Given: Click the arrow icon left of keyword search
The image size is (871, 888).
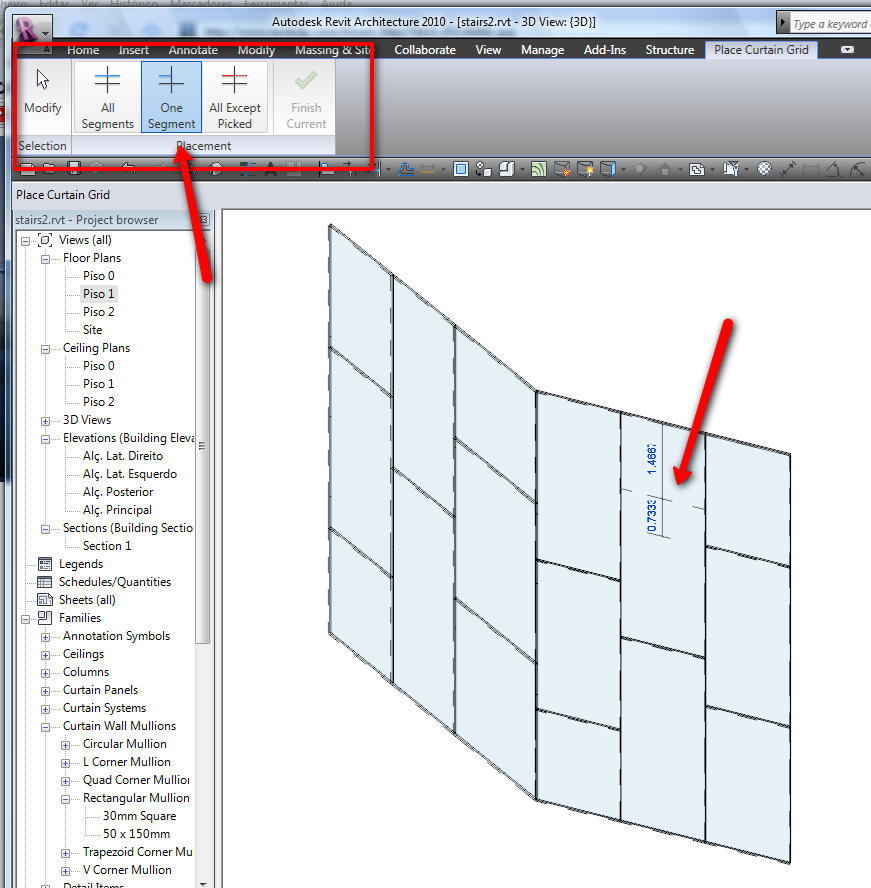Looking at the screenshot, I should [x=783, y=23].
